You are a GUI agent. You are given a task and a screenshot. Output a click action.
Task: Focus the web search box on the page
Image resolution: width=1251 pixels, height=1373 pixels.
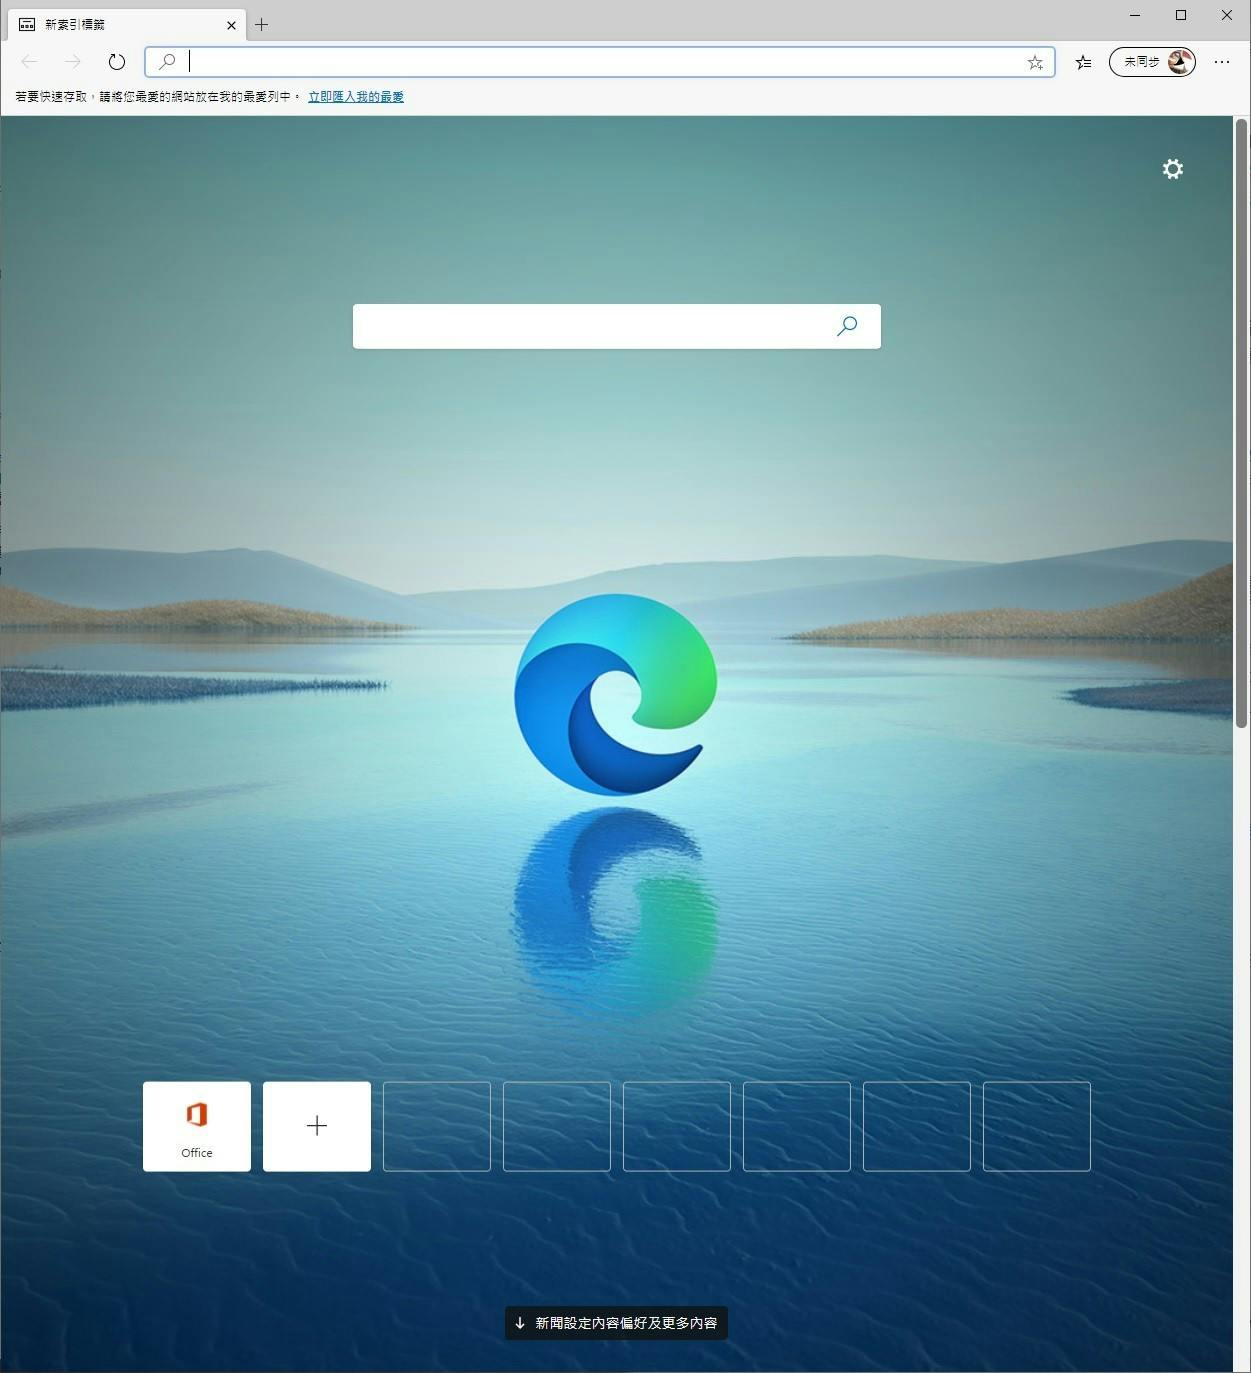[x=616, y=326]
